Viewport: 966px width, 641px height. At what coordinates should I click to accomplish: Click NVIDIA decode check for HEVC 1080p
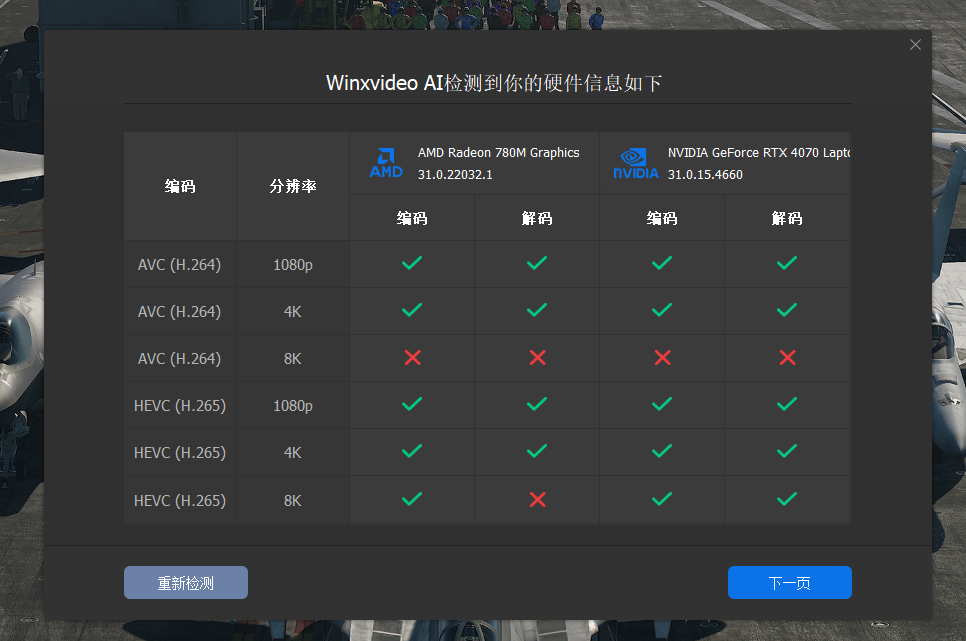787,404
